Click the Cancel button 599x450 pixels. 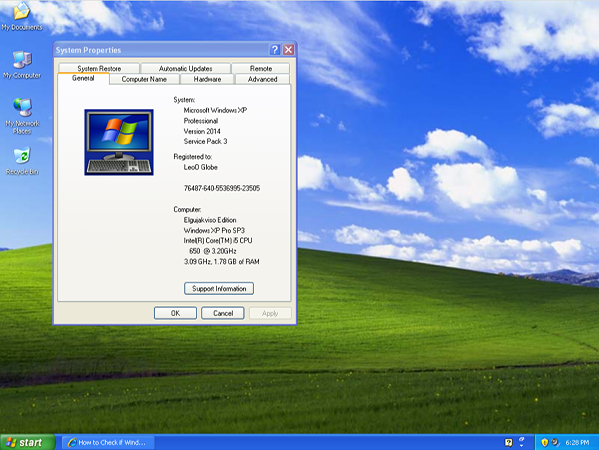[223, 313]
